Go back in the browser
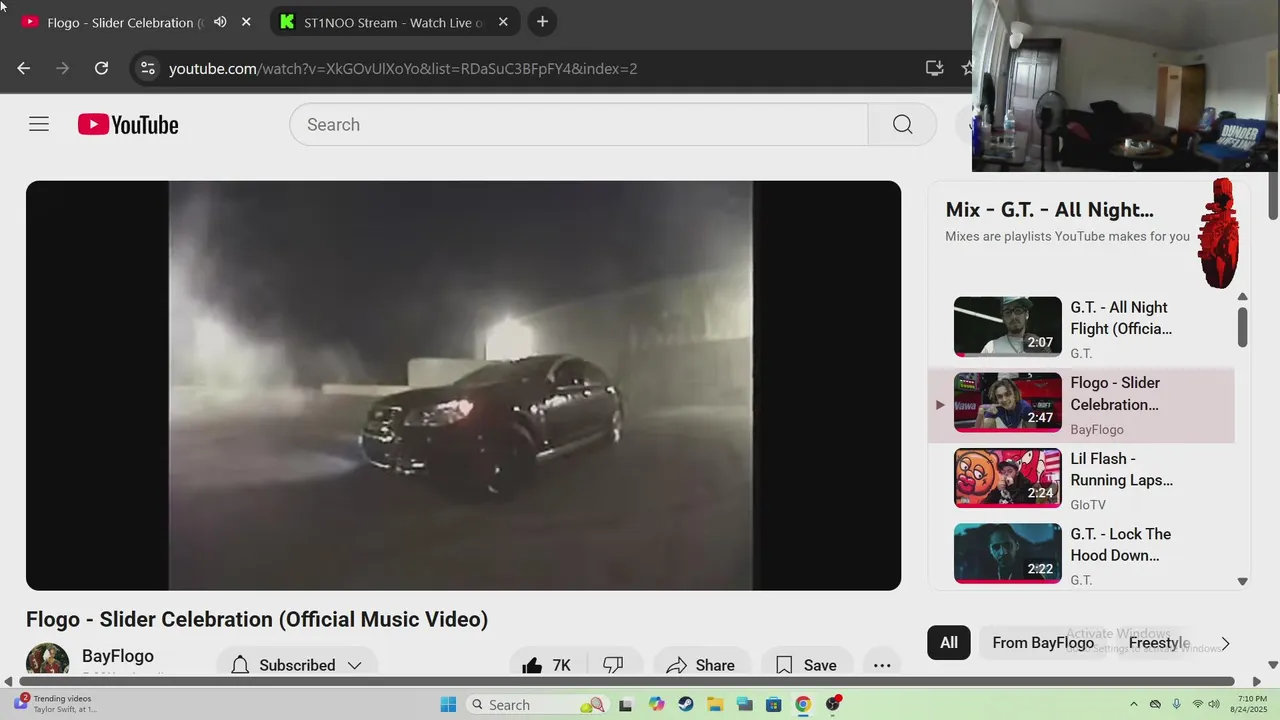 click(x=24, y=68)
